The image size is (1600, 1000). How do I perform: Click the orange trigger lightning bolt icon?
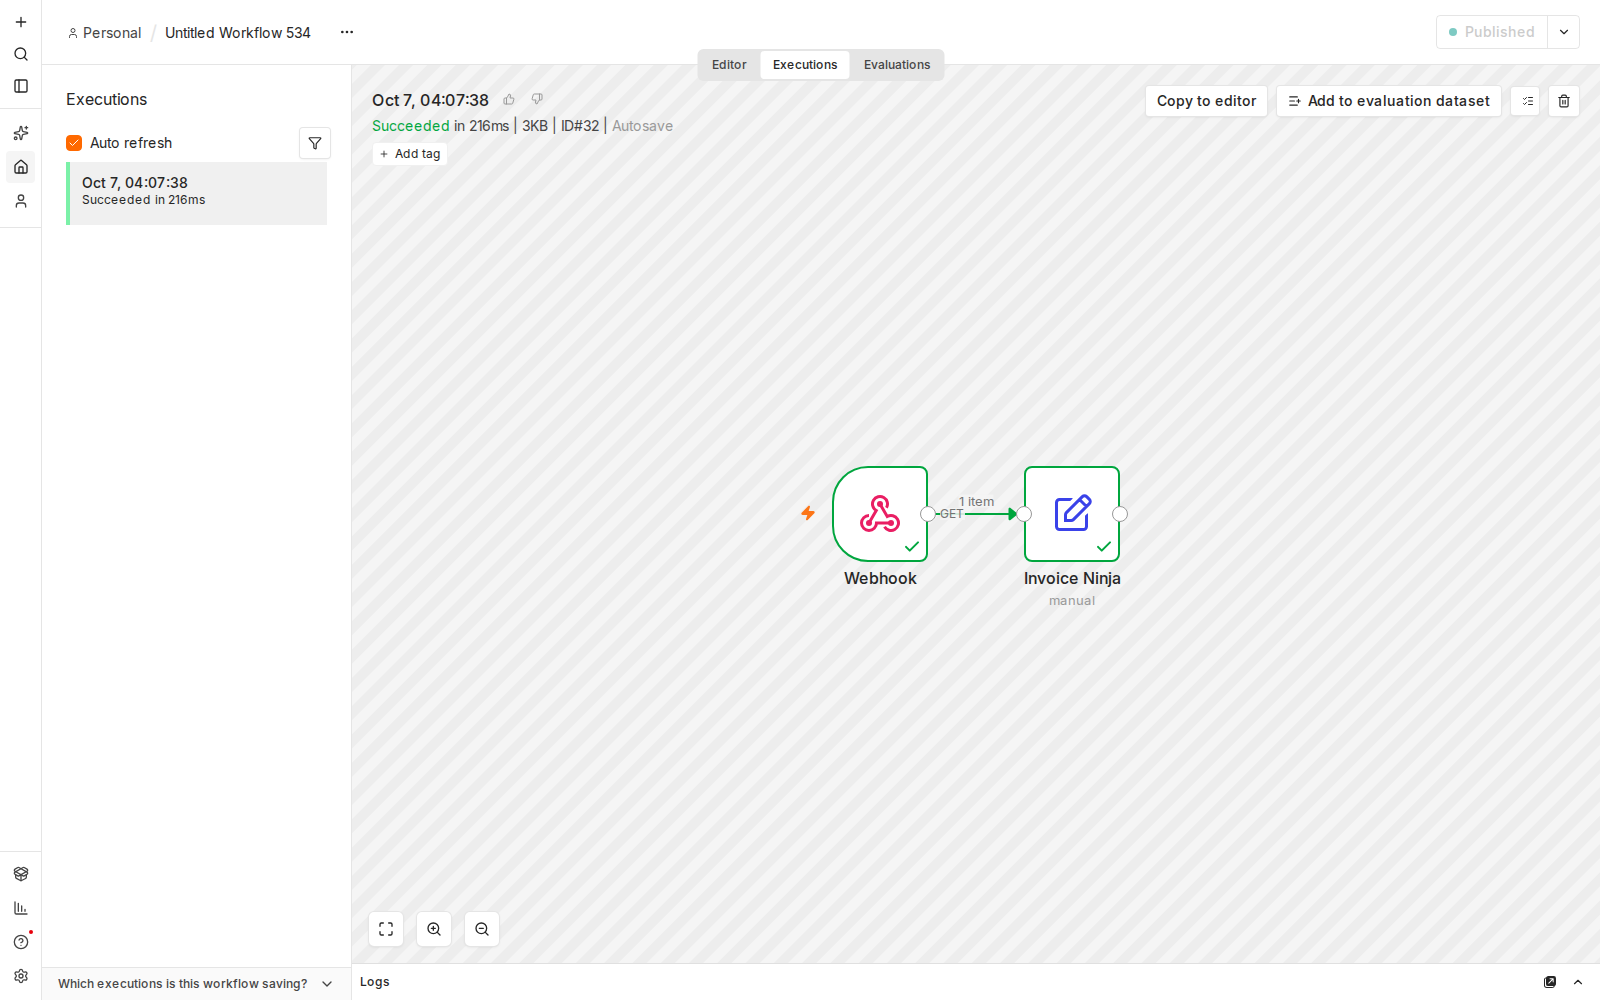(x=808, y=513)
